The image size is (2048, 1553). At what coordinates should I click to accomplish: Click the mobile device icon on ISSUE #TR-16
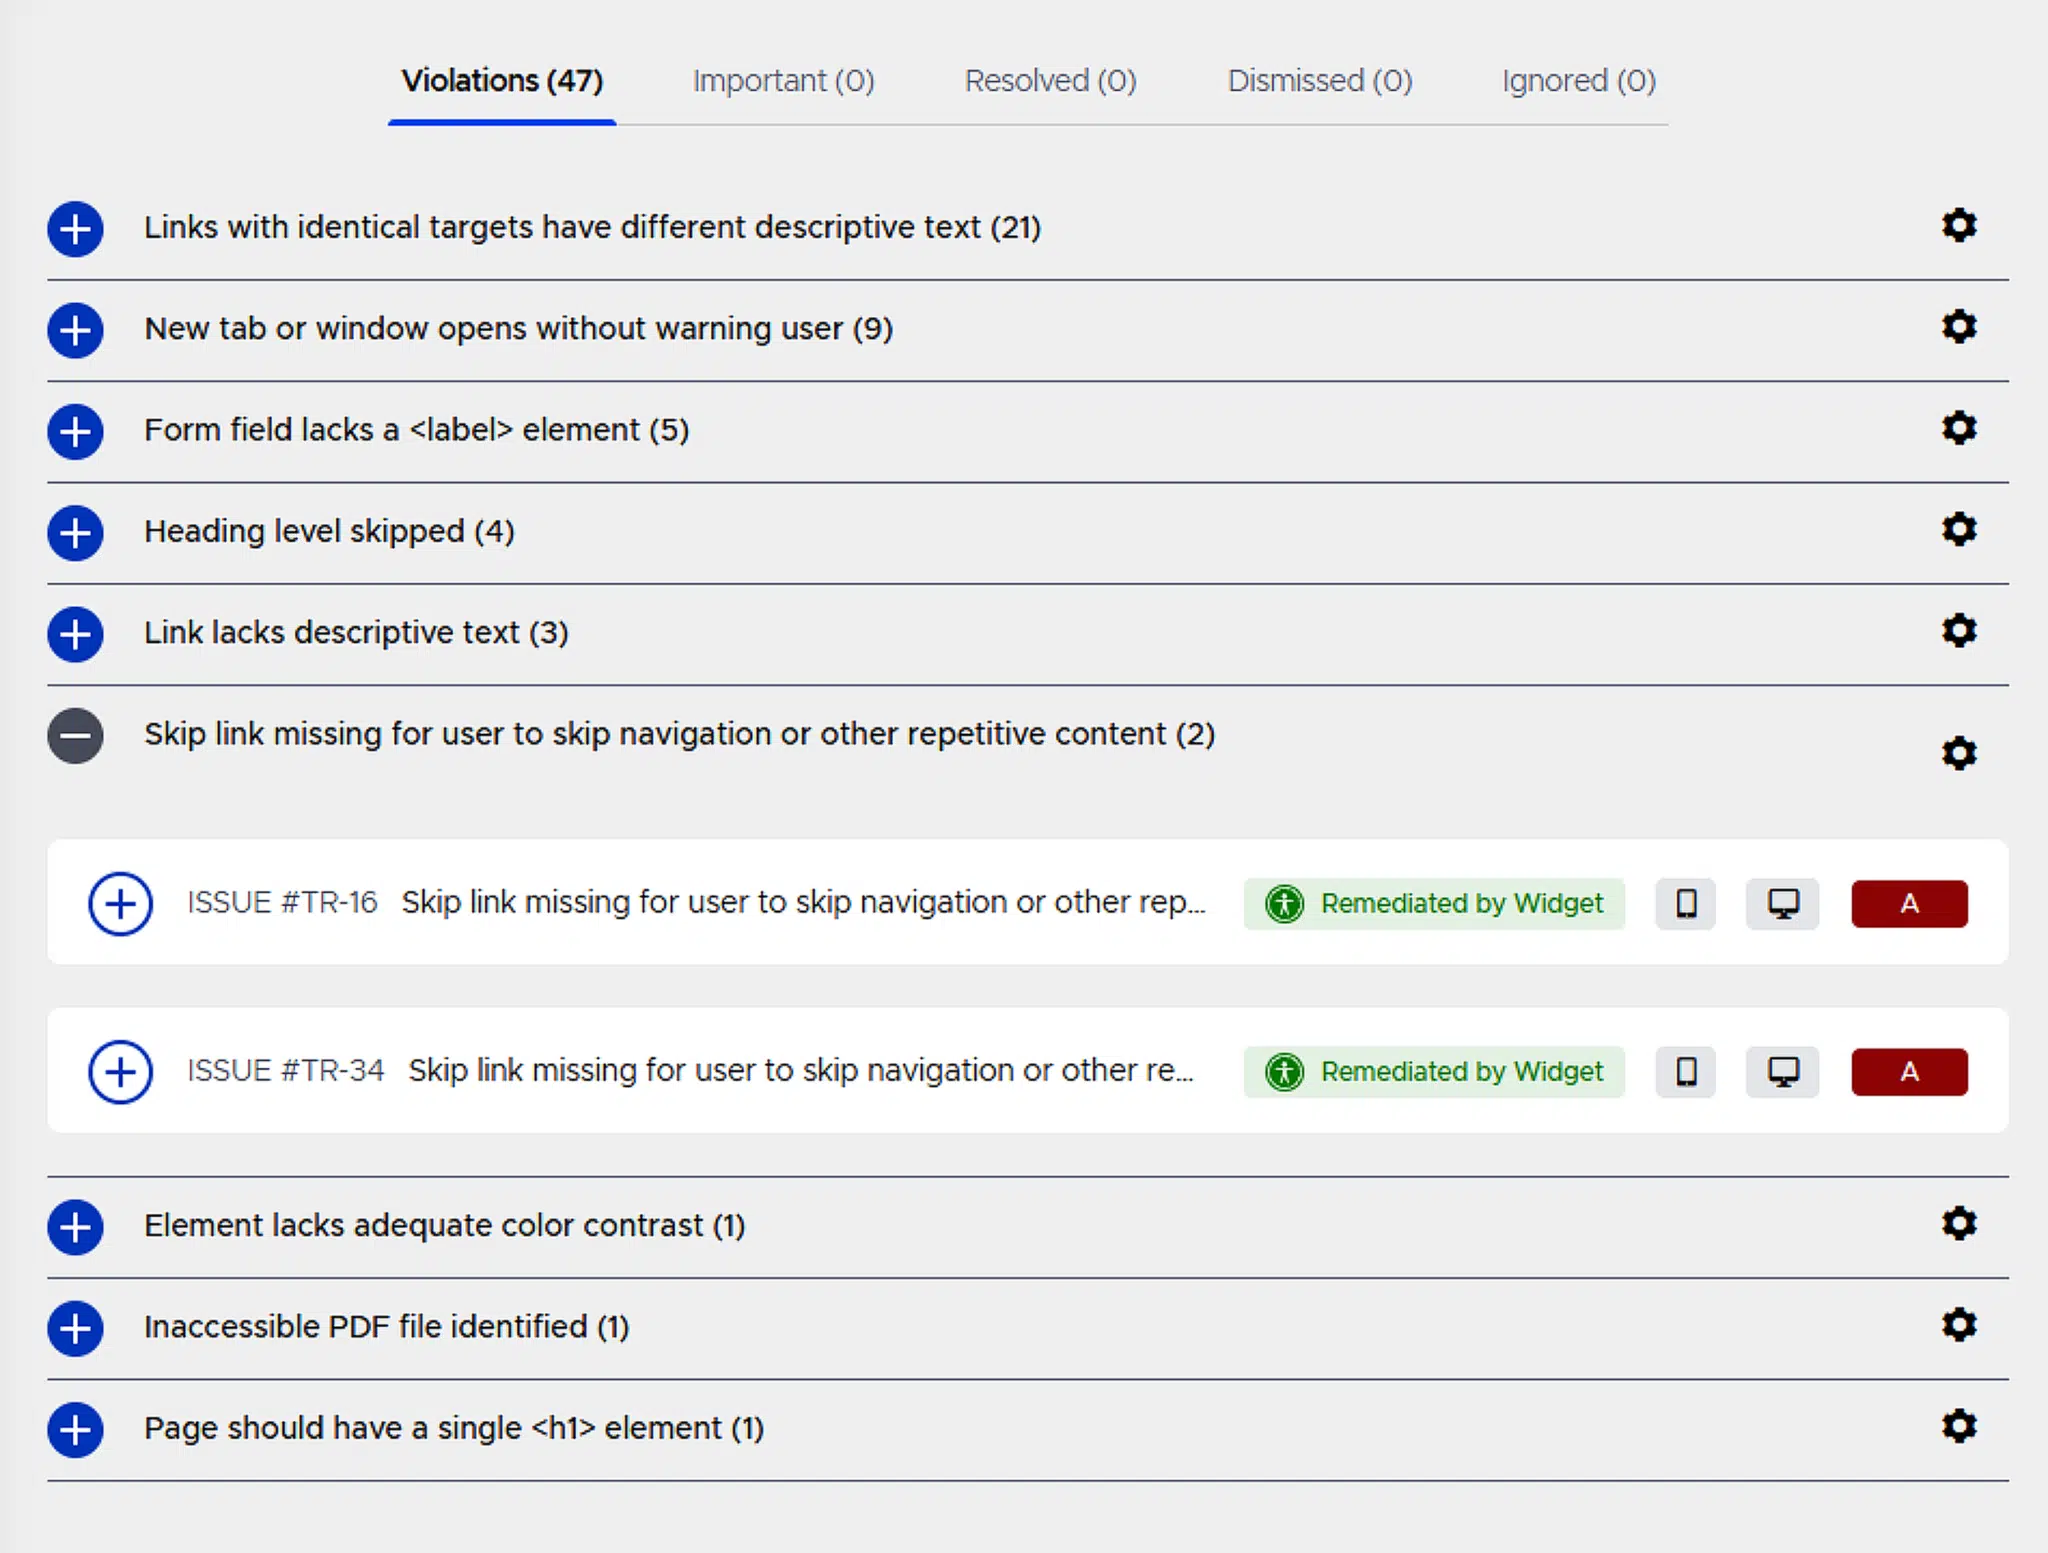pyautogui.click(x=1686, y=903)
